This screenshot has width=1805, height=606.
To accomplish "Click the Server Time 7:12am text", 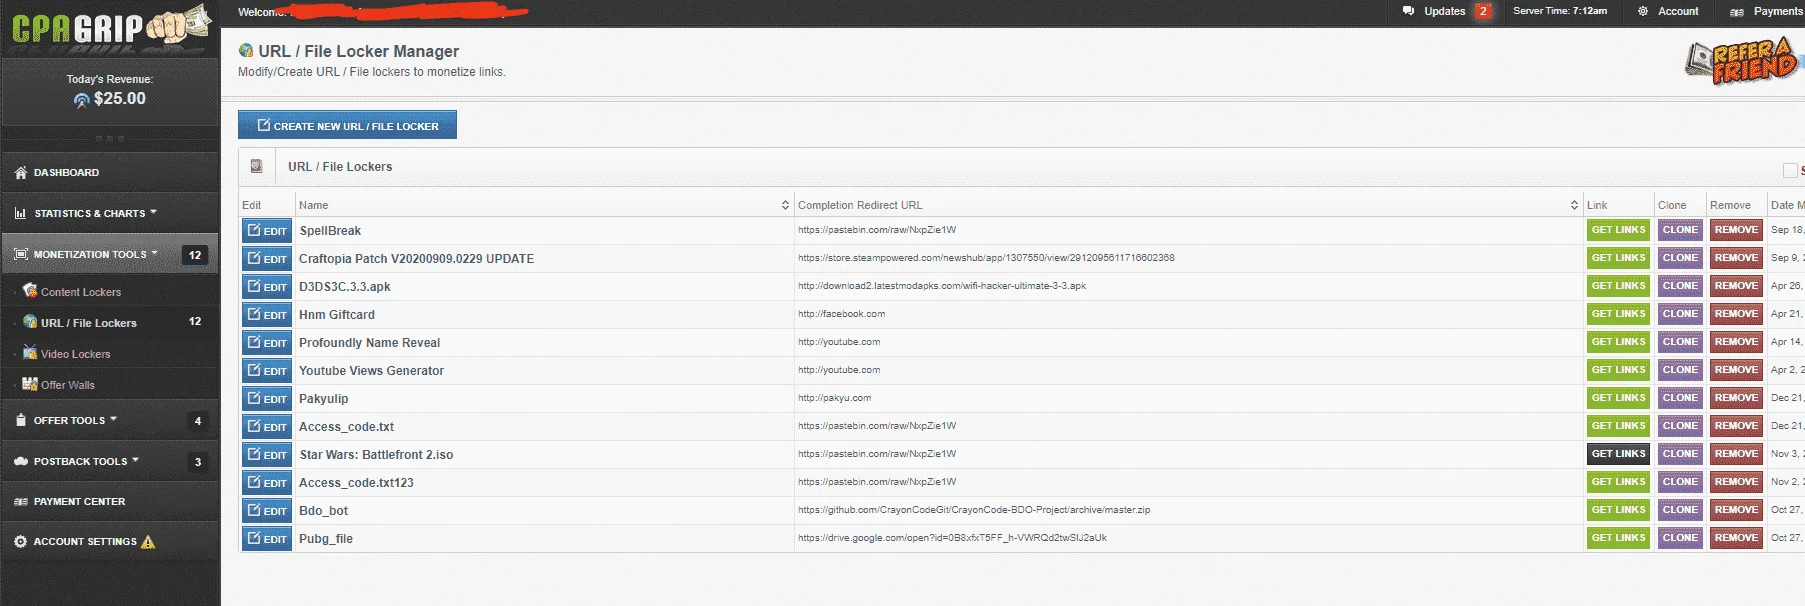I will pos(1560,11).
